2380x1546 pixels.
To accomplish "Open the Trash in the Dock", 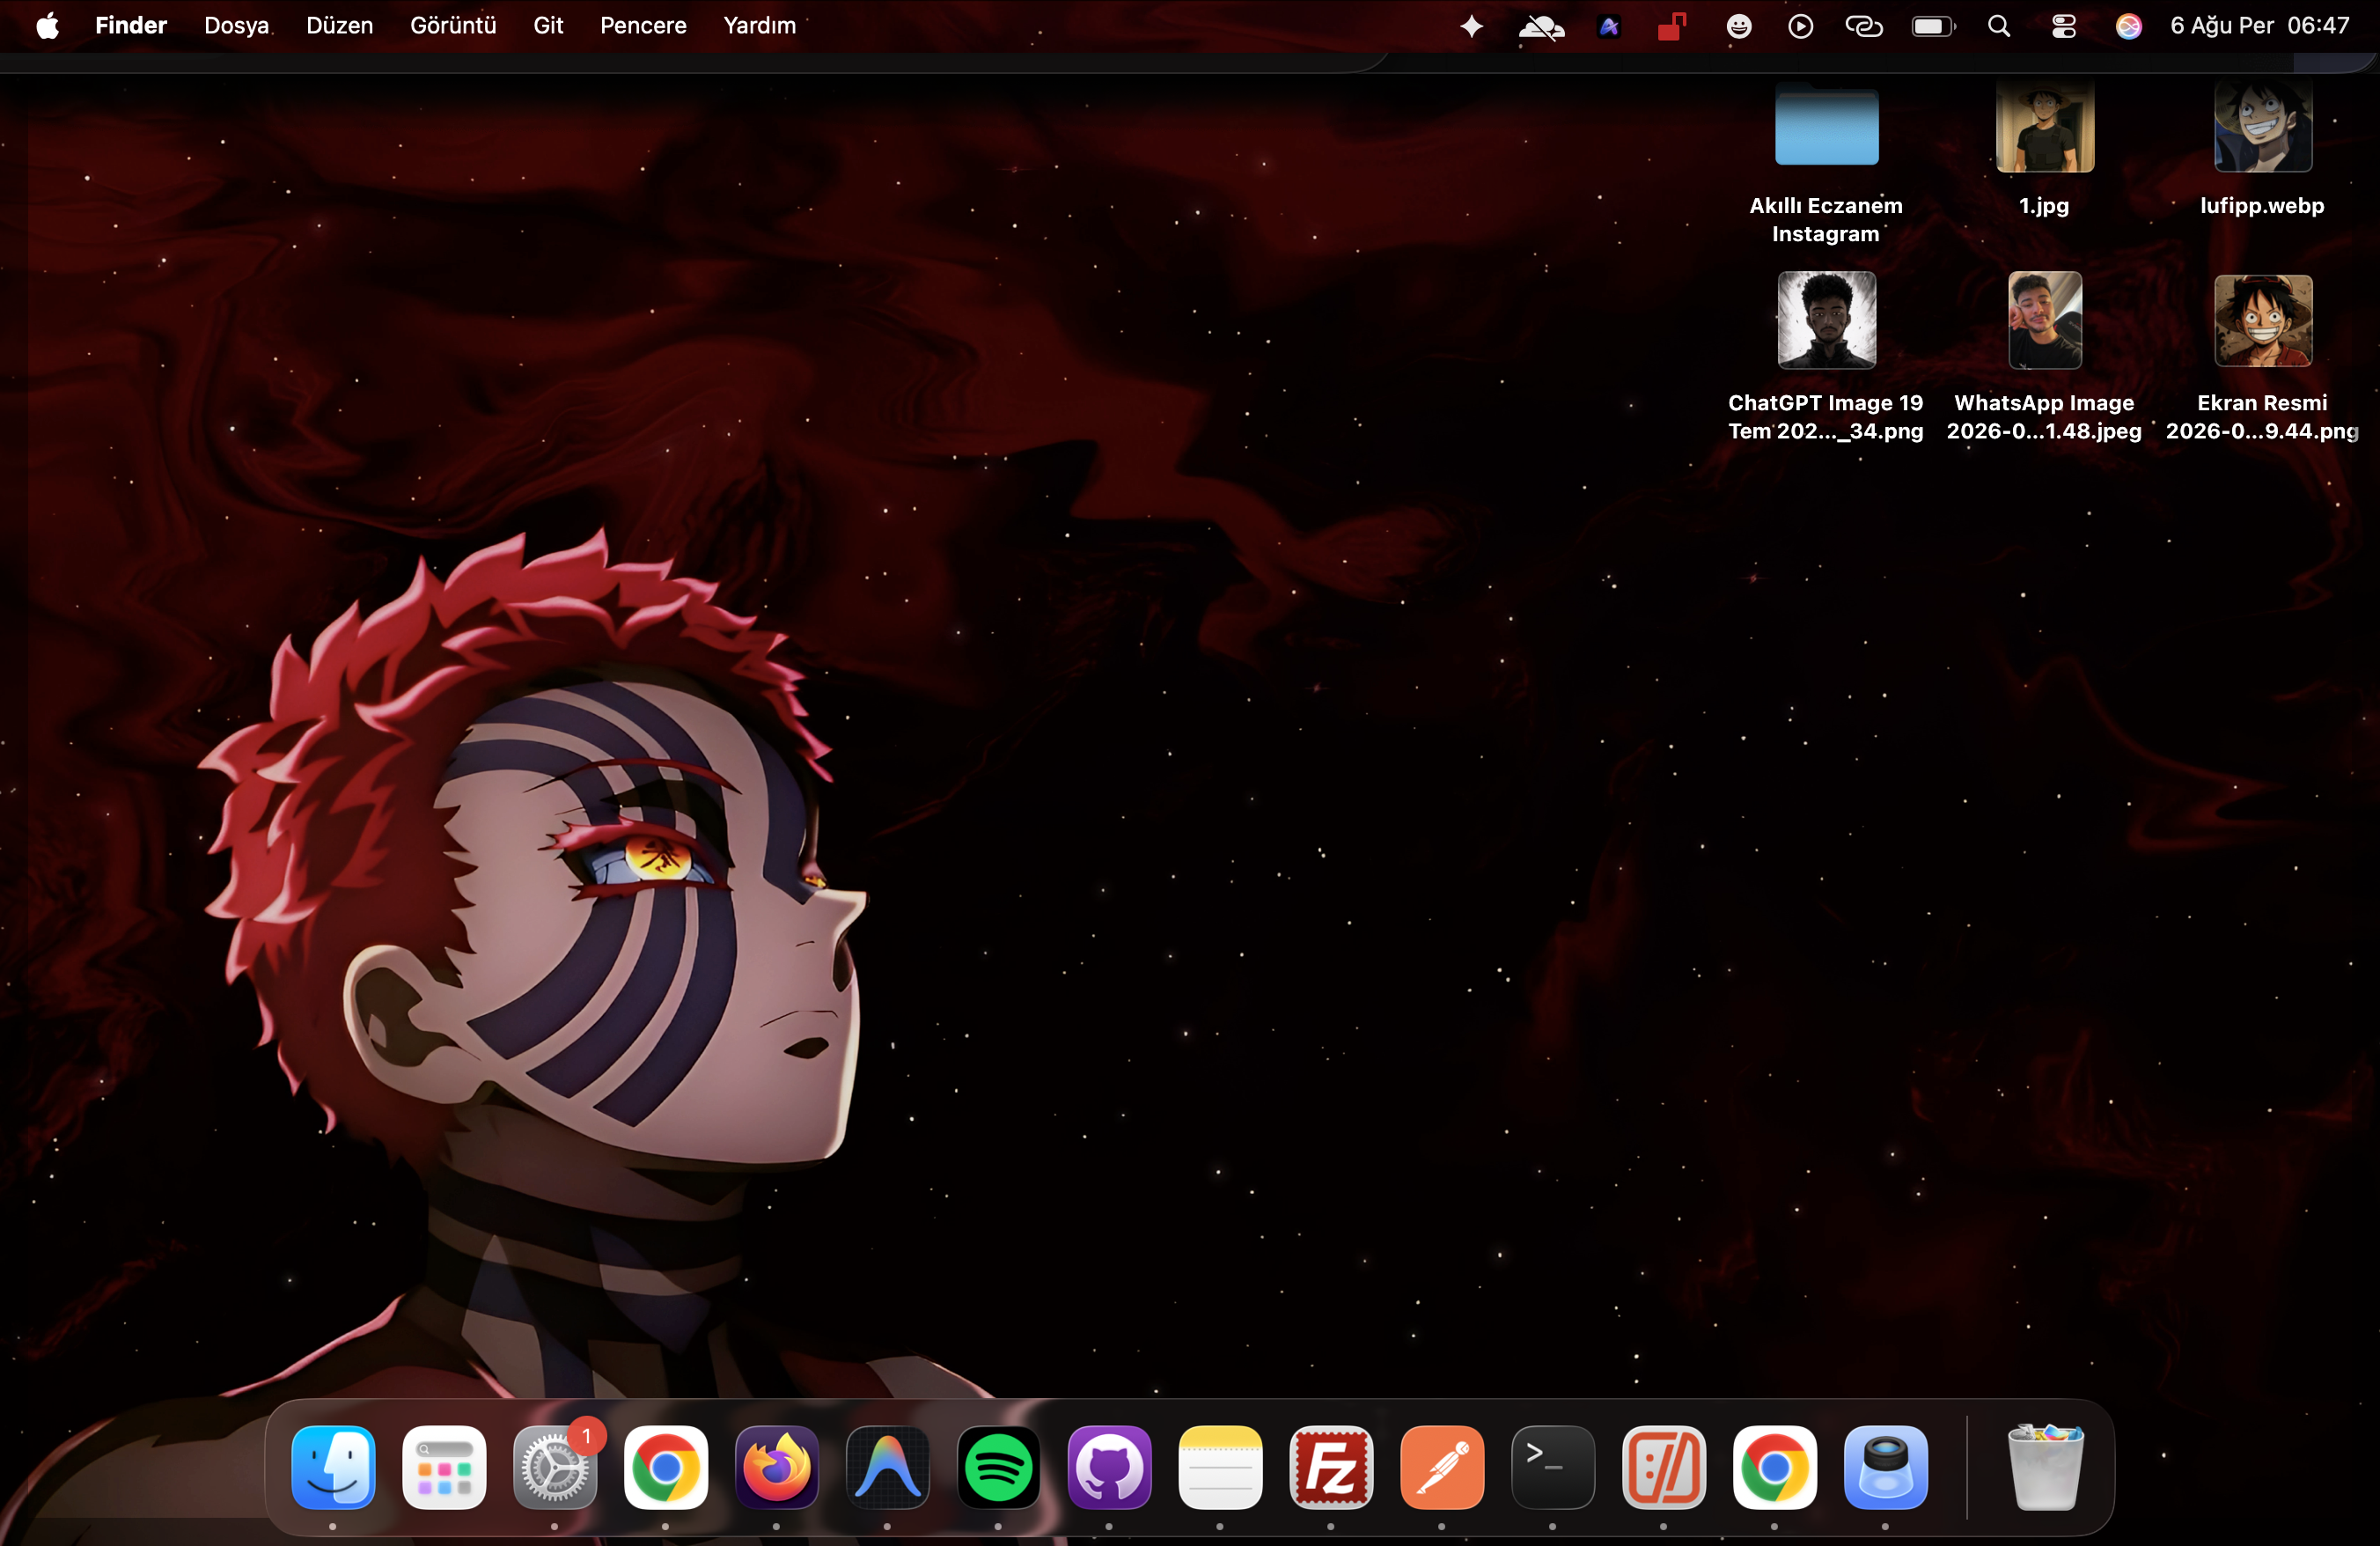I will (2045, 1466).
